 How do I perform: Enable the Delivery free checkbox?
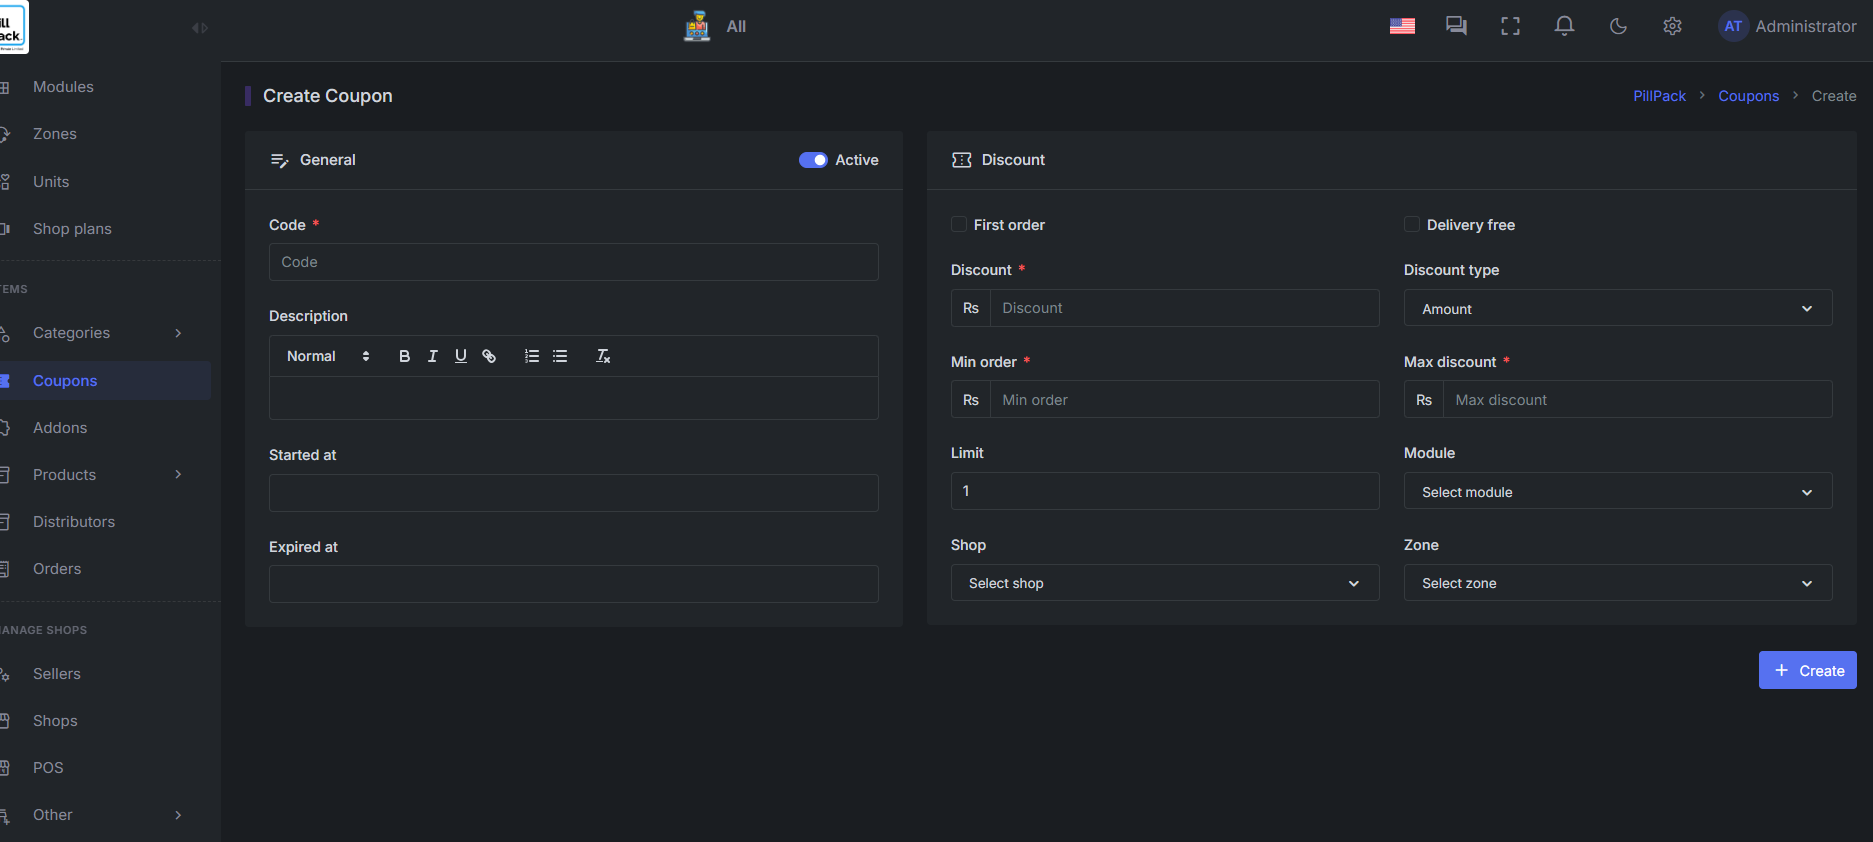(x=1412, y=225)
